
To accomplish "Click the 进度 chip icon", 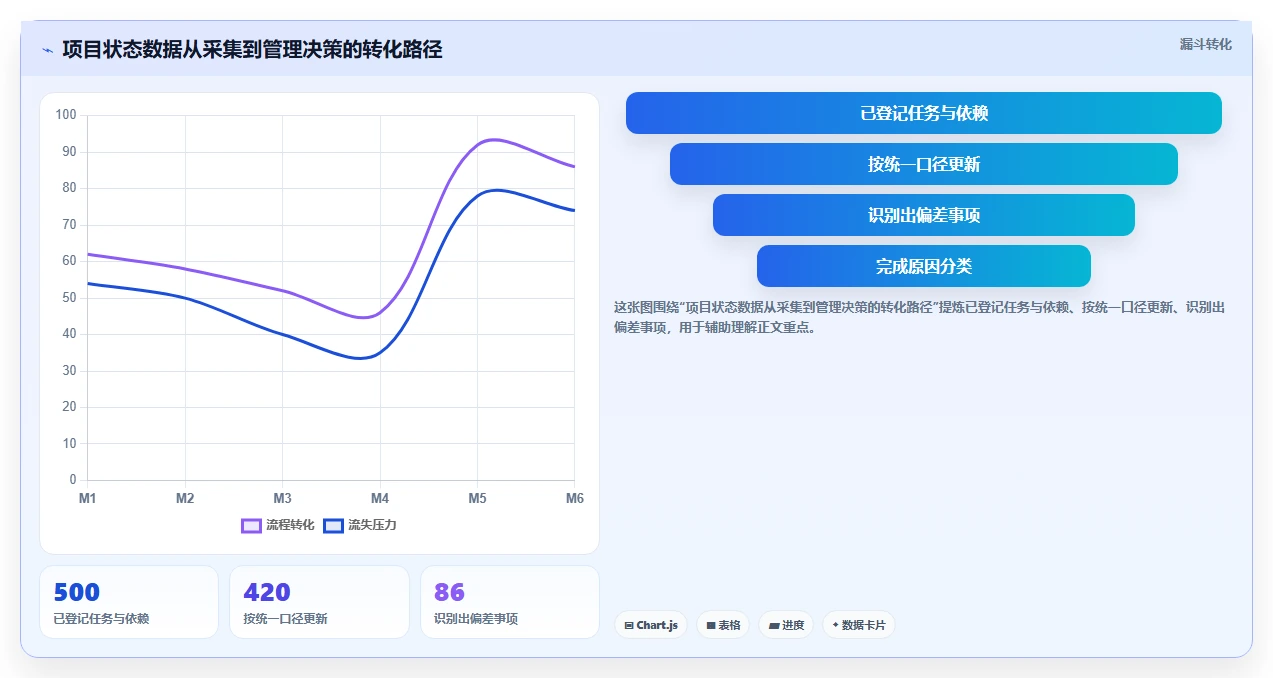I will click(x=774, y=625).
